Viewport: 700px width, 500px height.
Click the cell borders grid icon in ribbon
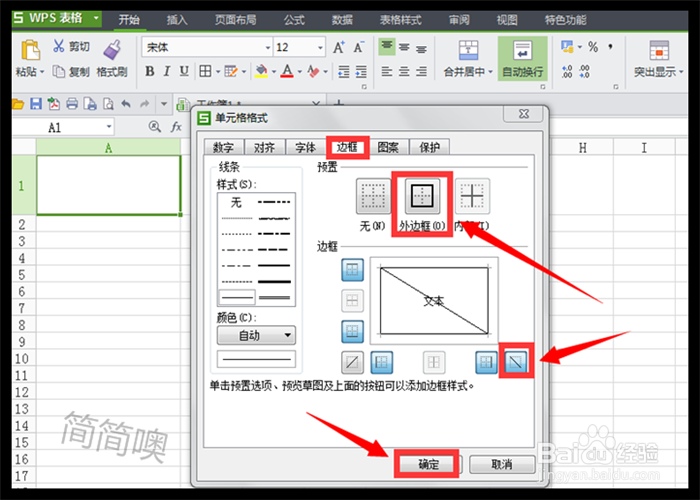point(205,71)
